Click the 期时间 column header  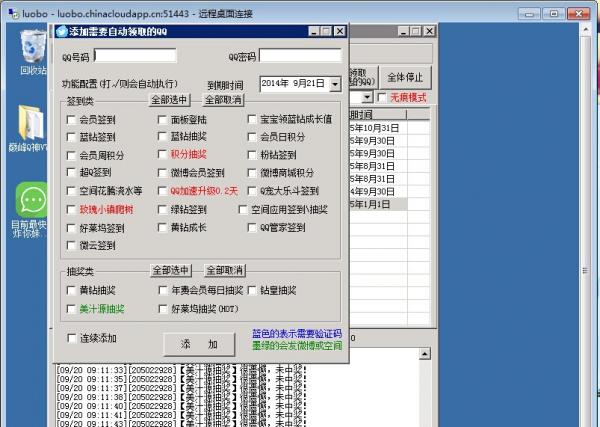click(x=377, y=114)
